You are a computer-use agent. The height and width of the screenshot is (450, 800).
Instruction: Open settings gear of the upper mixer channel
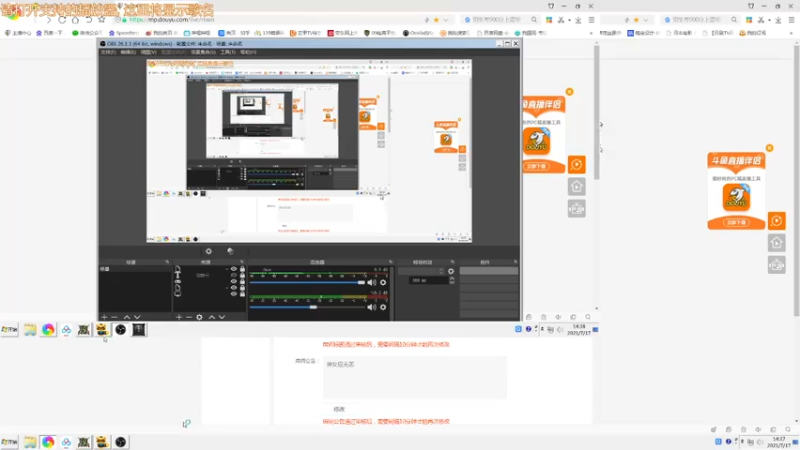383,282
